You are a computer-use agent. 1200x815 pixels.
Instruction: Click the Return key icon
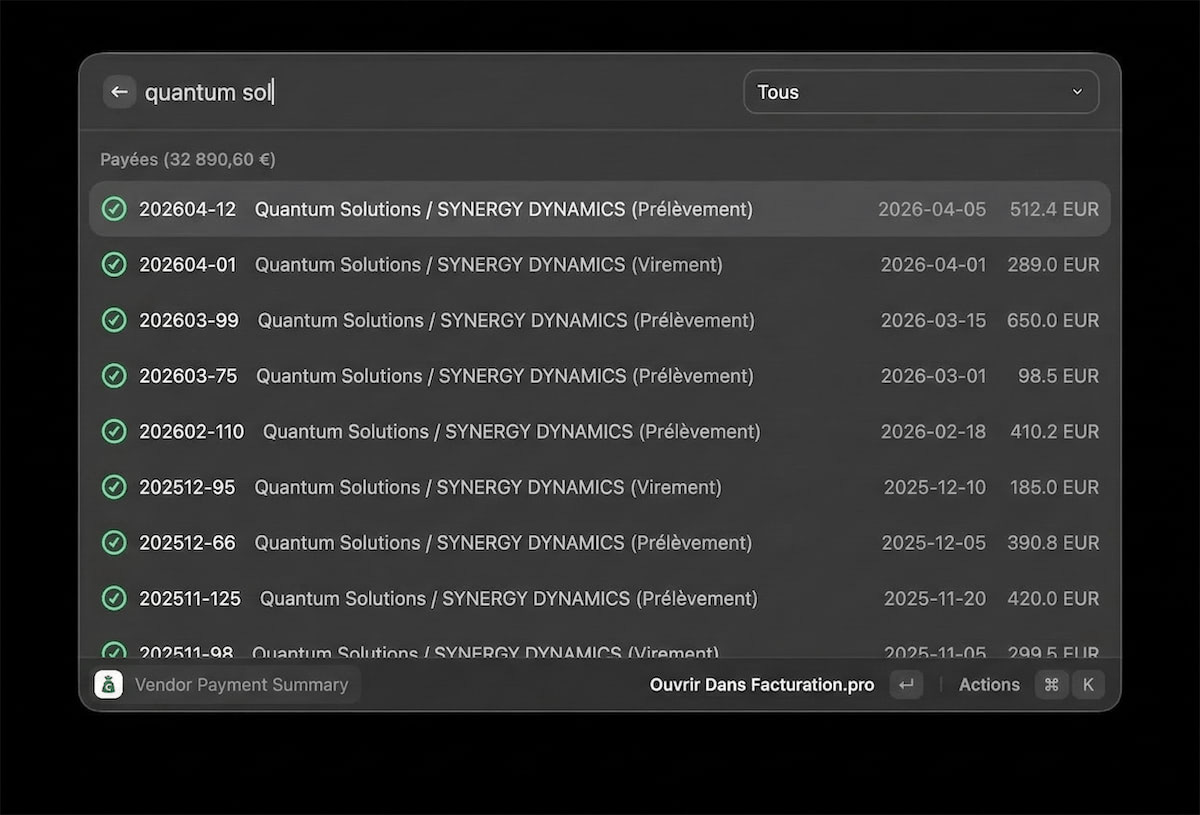(906, 685)
